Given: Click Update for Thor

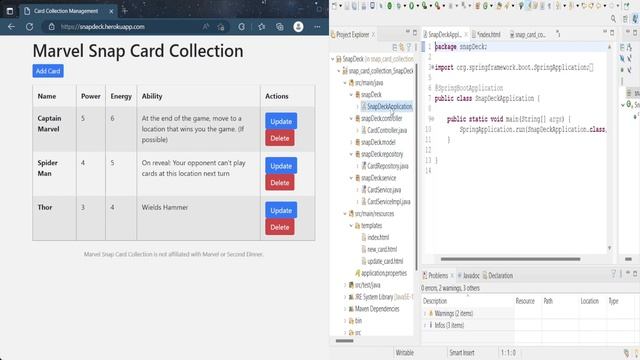Looking at the screenshot, I should 281,210.
